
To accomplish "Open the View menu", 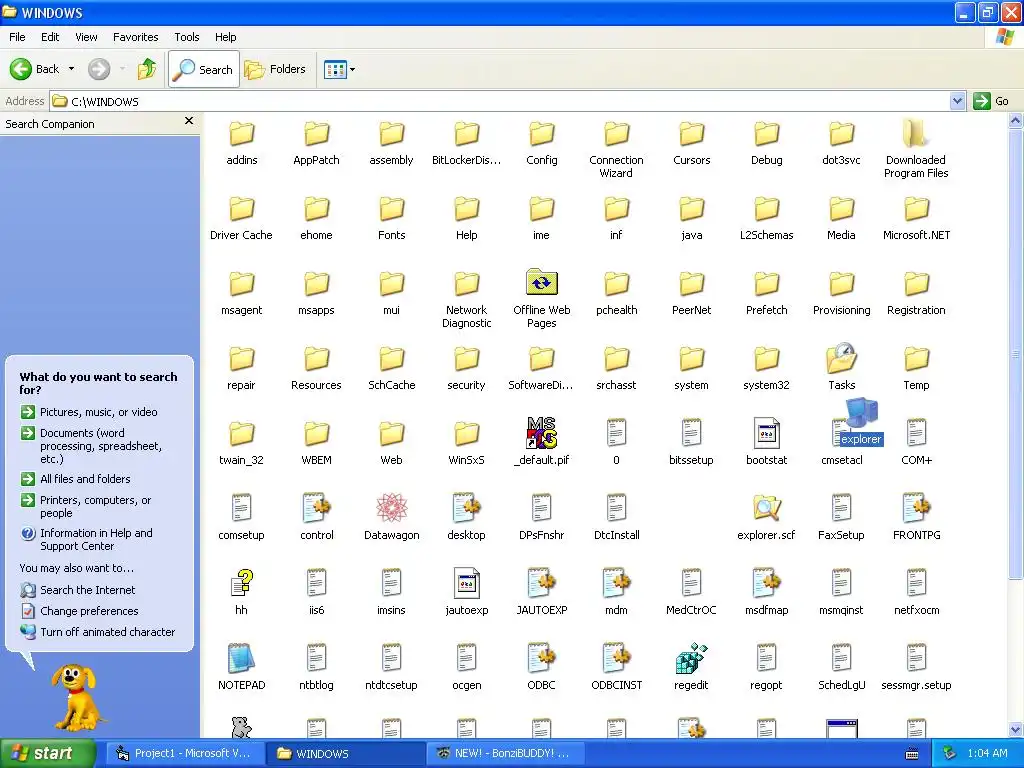I will 86,37.
